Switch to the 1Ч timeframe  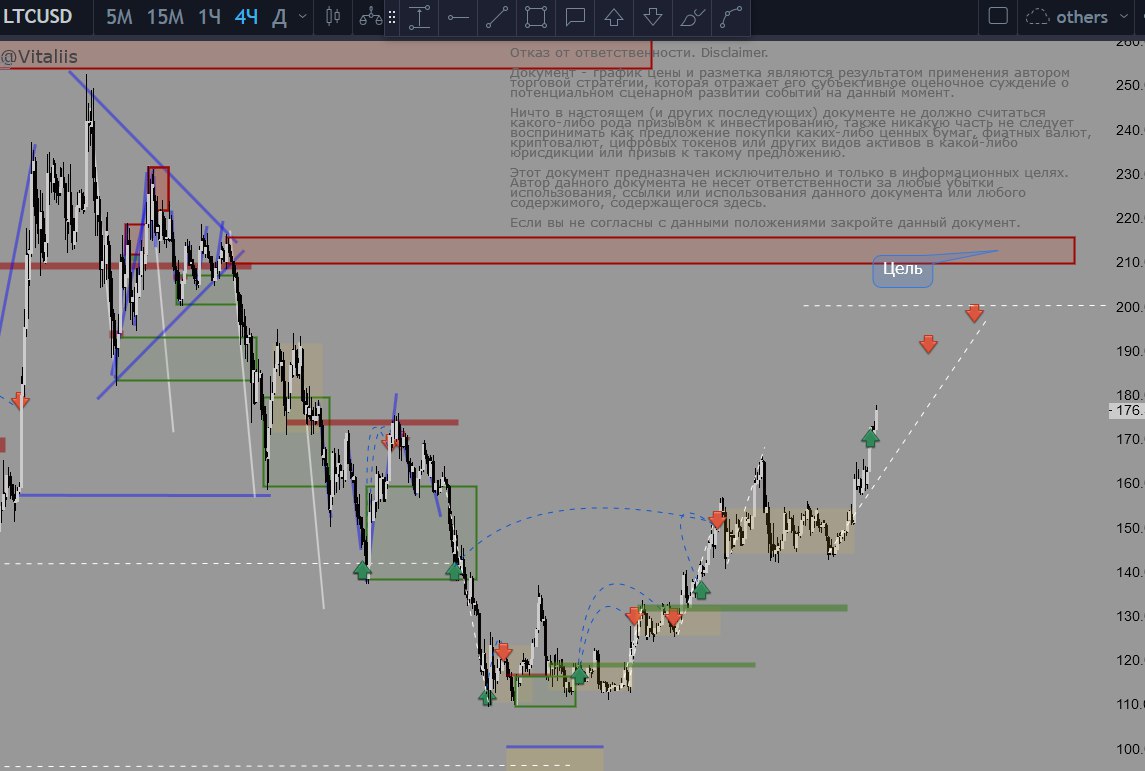(210, 17)
